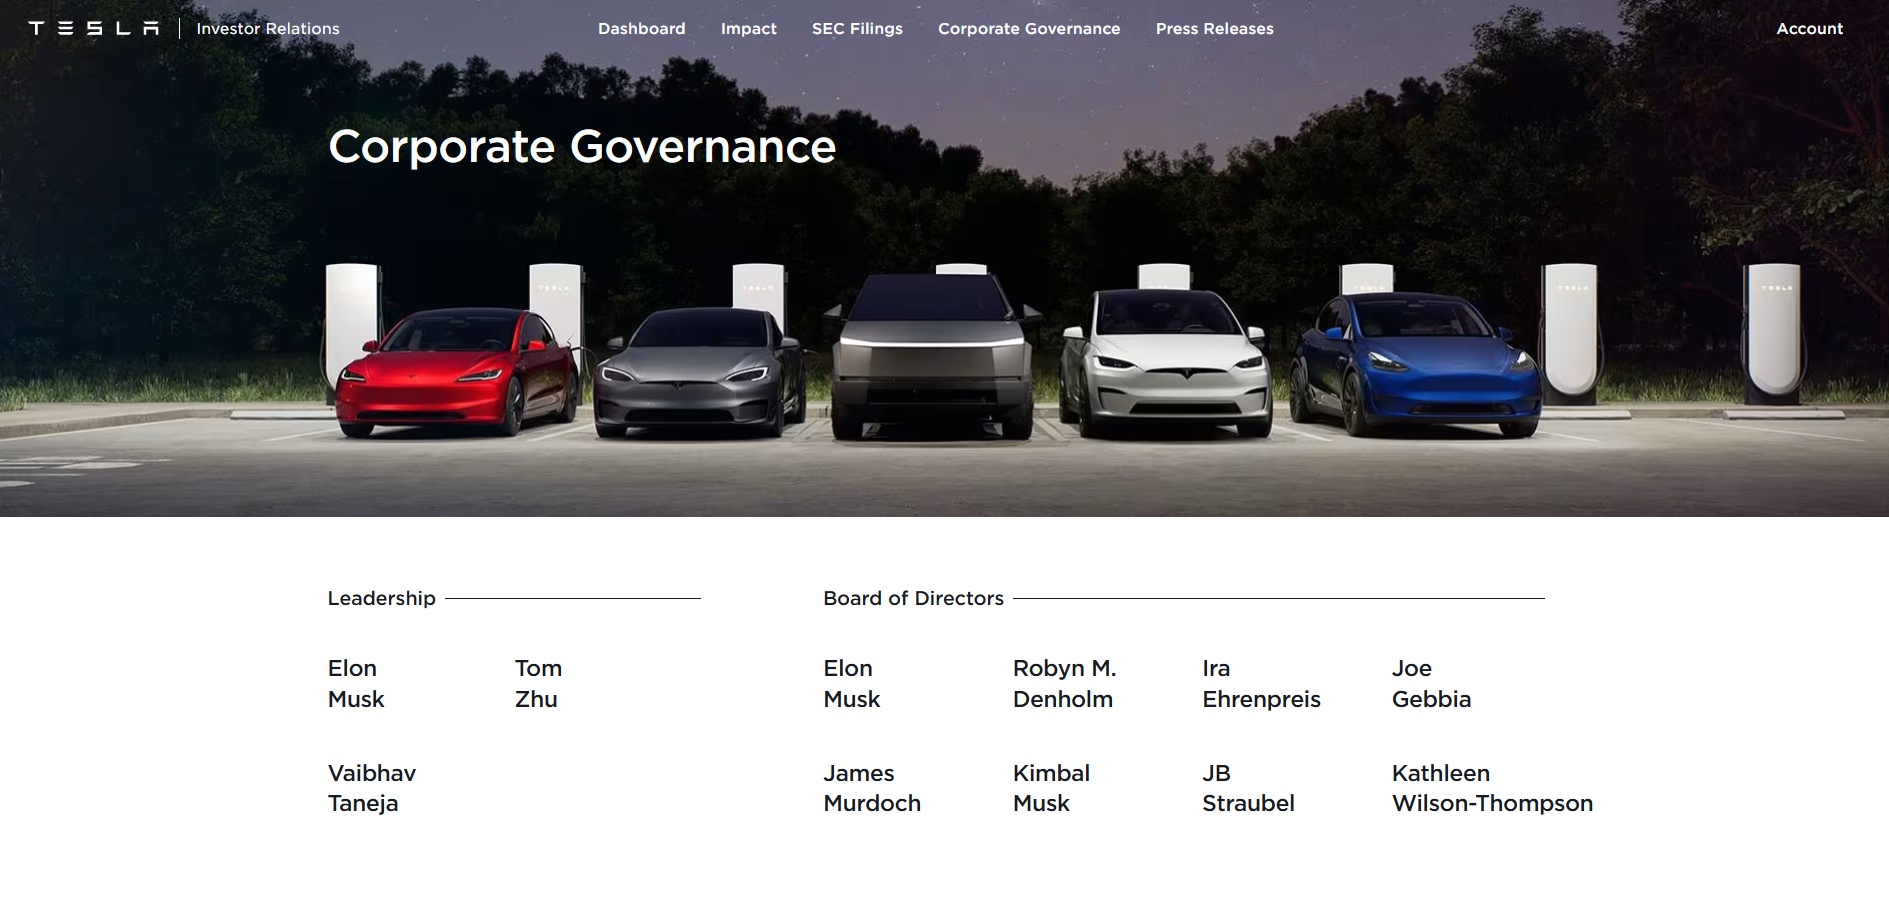
Task: Open Ira Ehrenpreis's profile
Action: [x=1261, y=683]
